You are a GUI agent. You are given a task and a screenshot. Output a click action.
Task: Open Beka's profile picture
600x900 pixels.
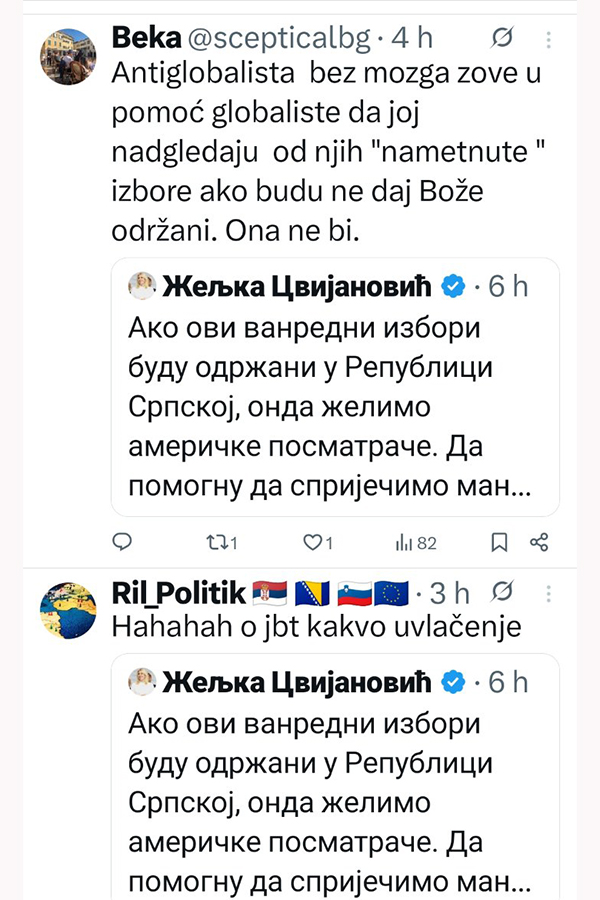pos(67,57)
